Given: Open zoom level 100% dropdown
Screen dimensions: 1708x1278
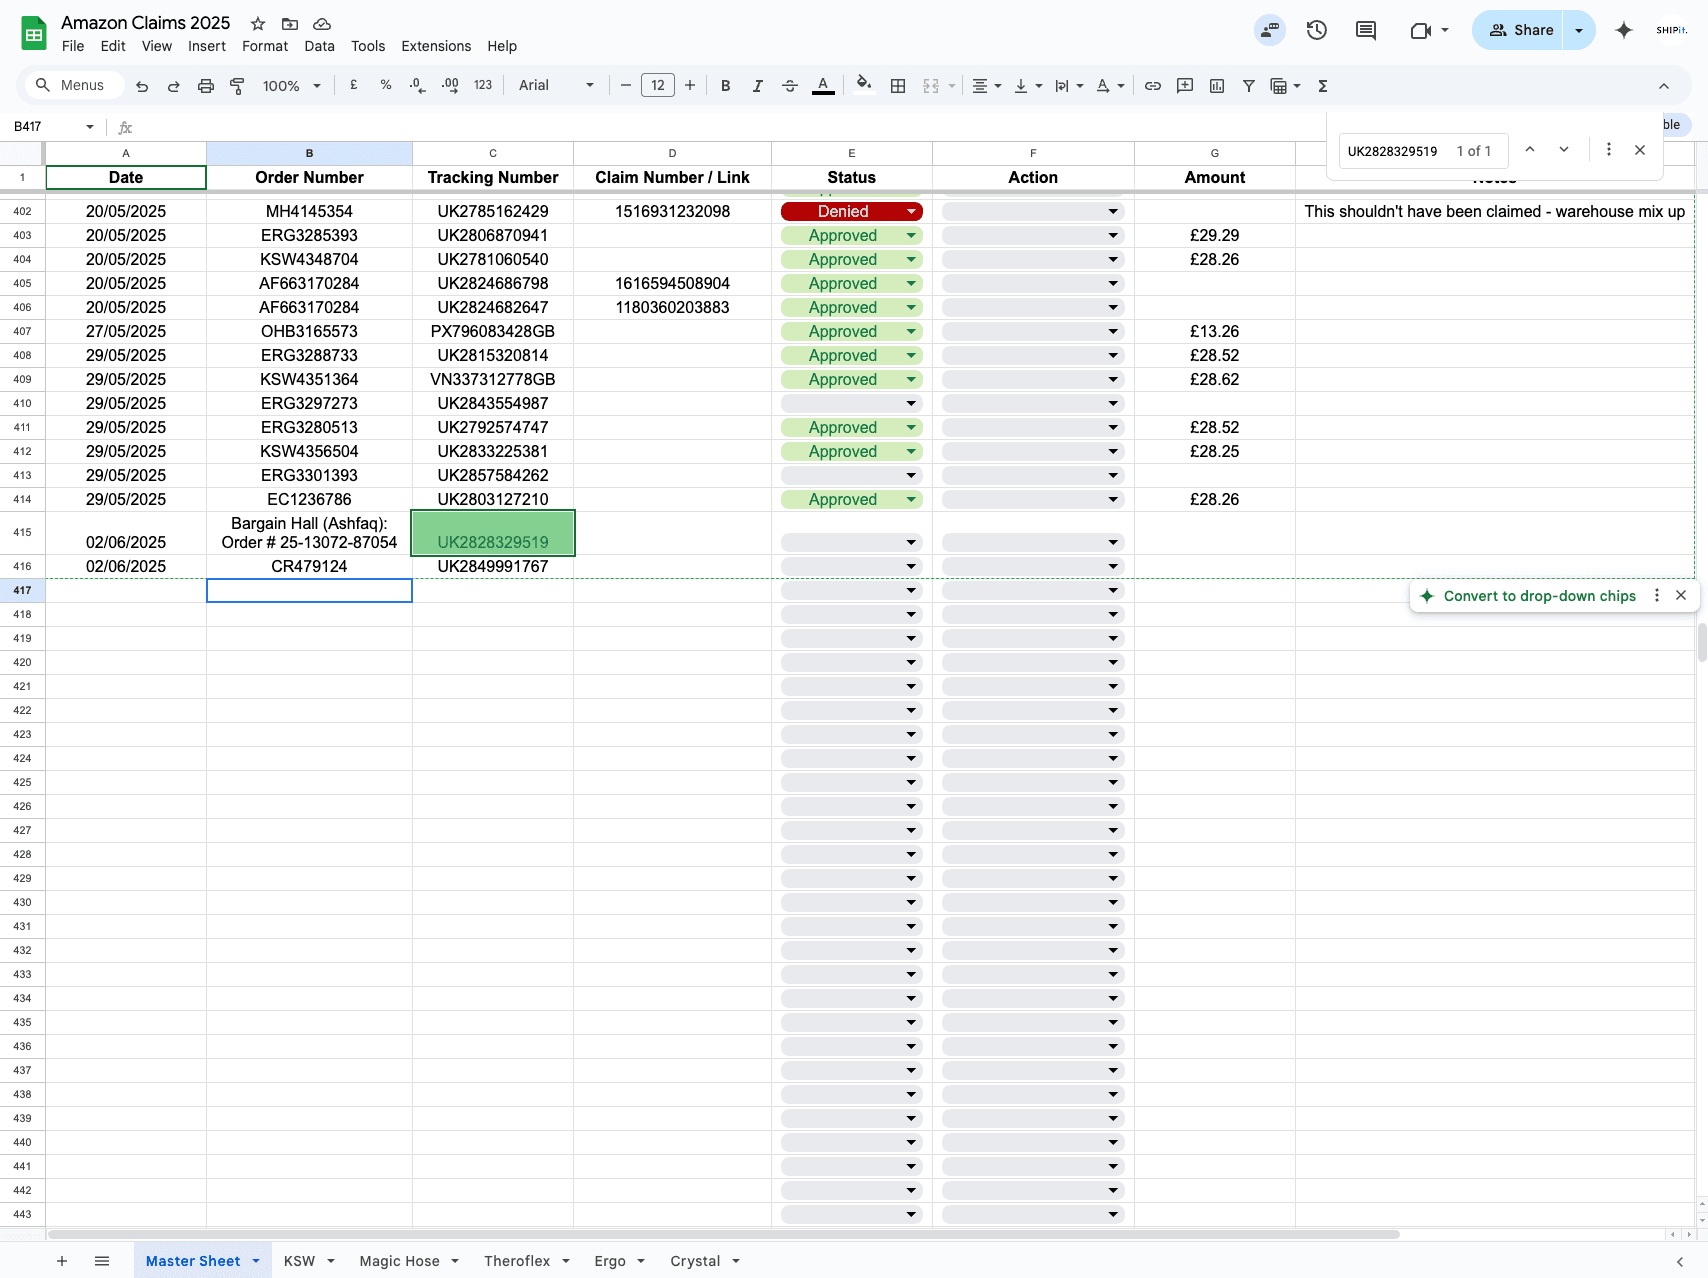Looking at the screenshot, I should click(291, 86).
